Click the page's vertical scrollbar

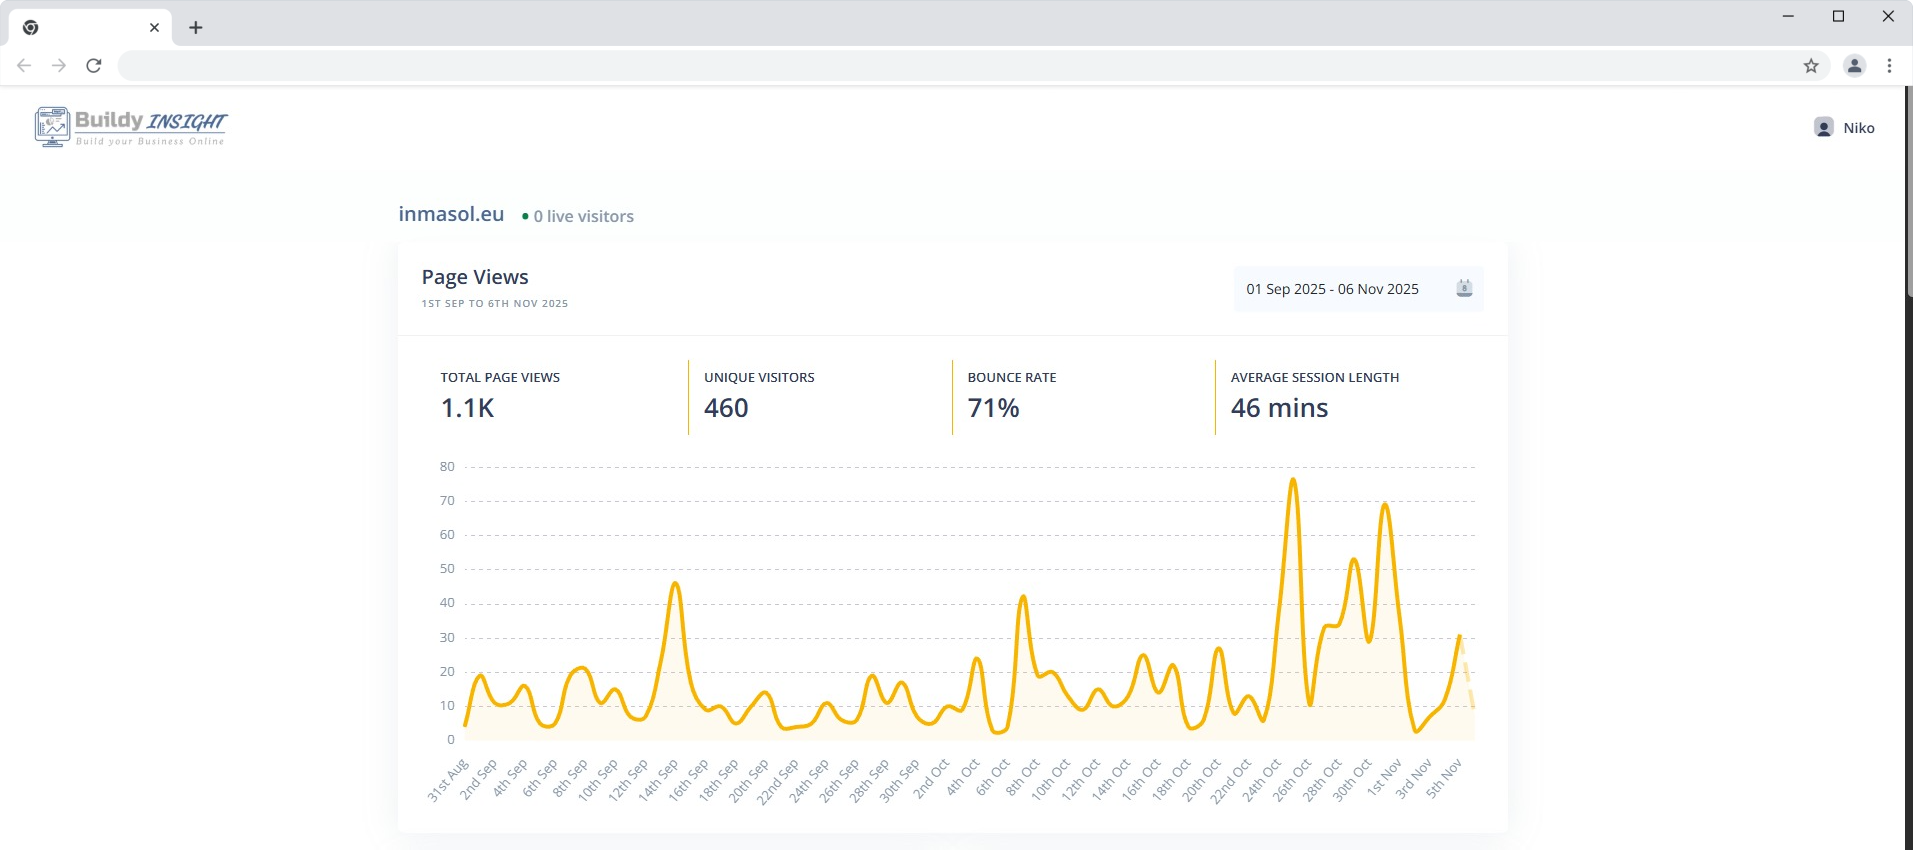point(1908,190)
